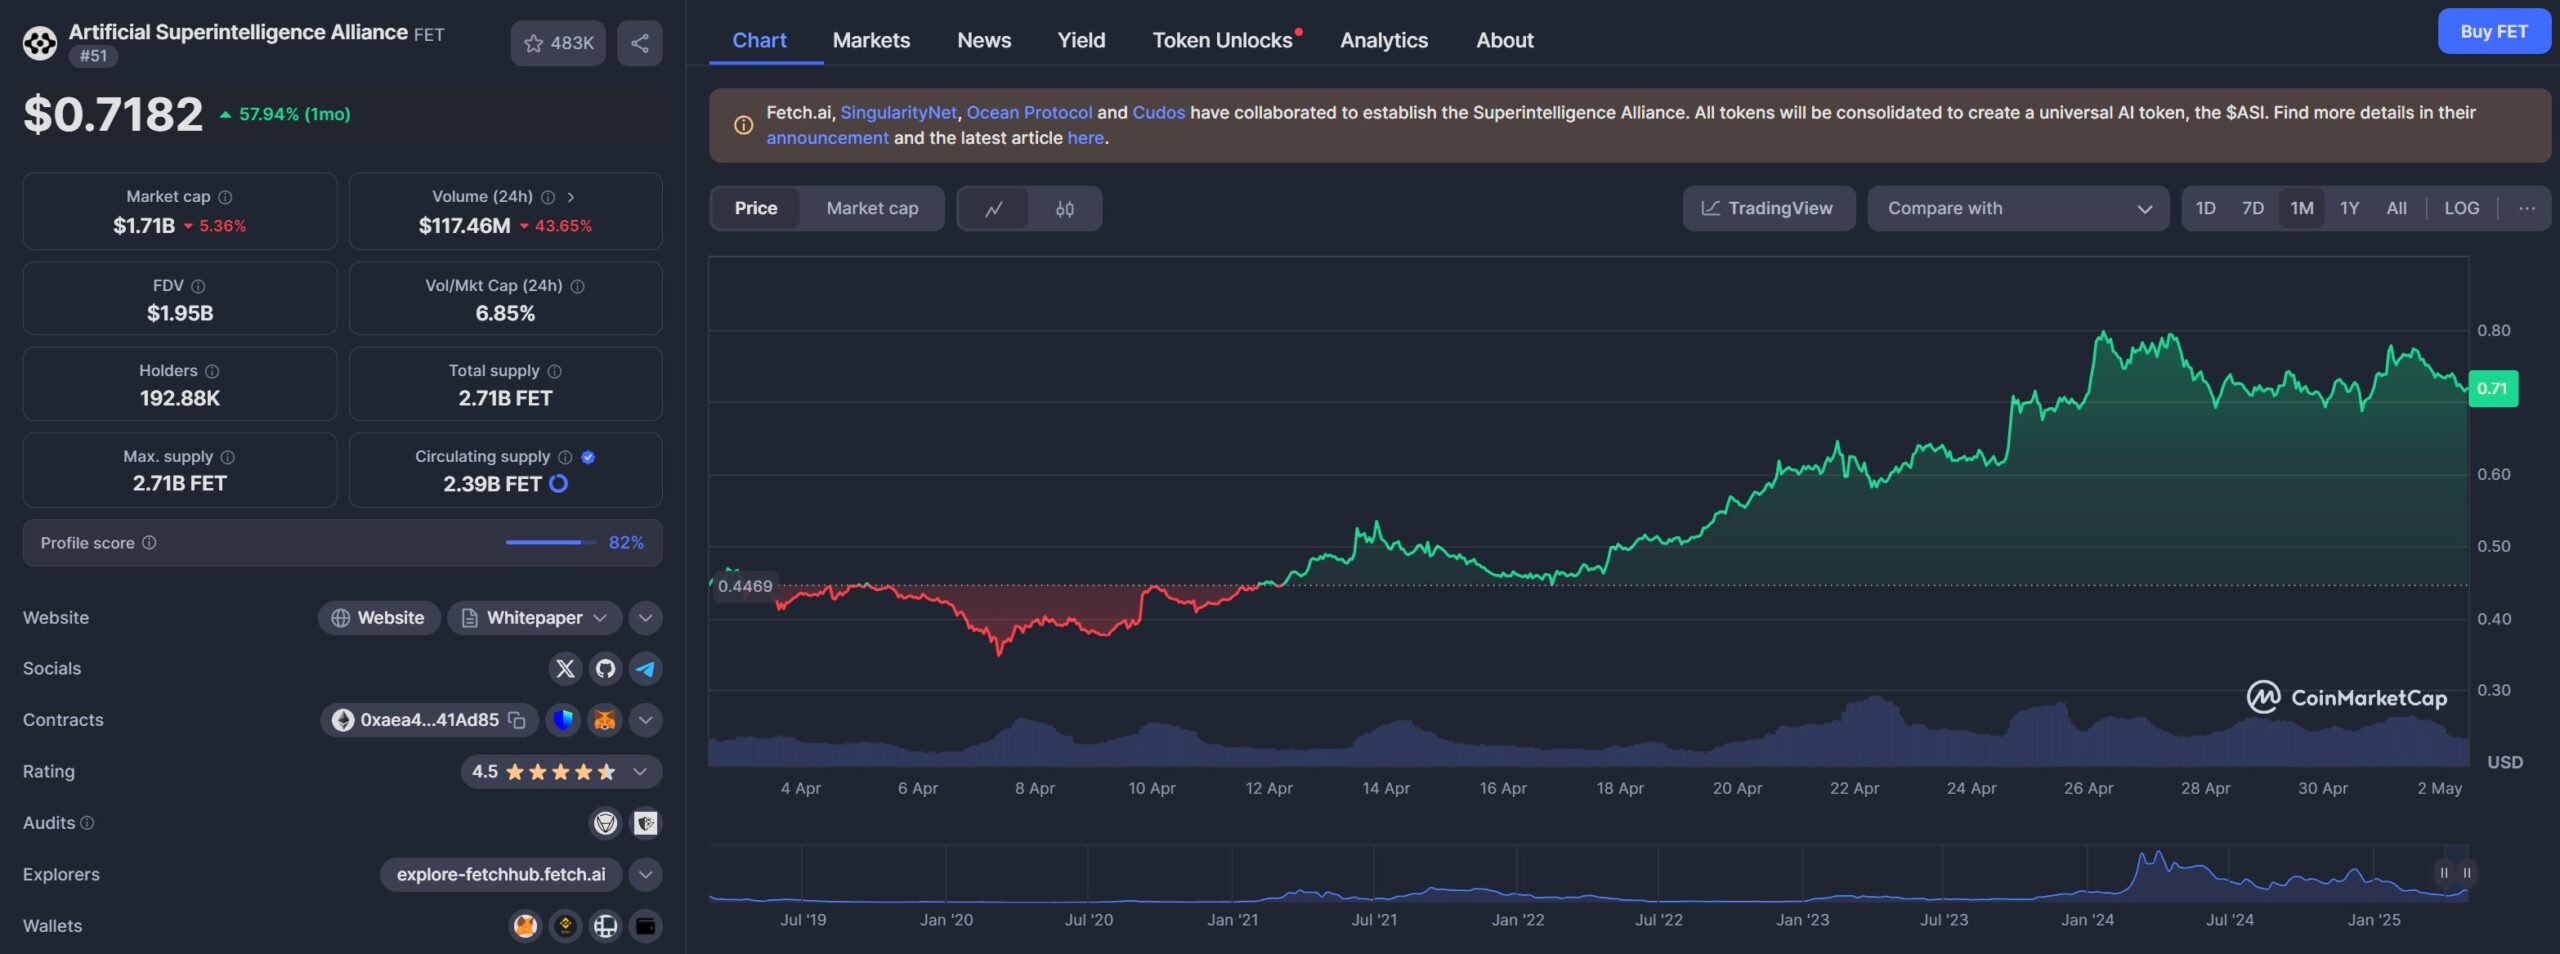
Task: Open the announcement link in banner
Action: [827, 138]
